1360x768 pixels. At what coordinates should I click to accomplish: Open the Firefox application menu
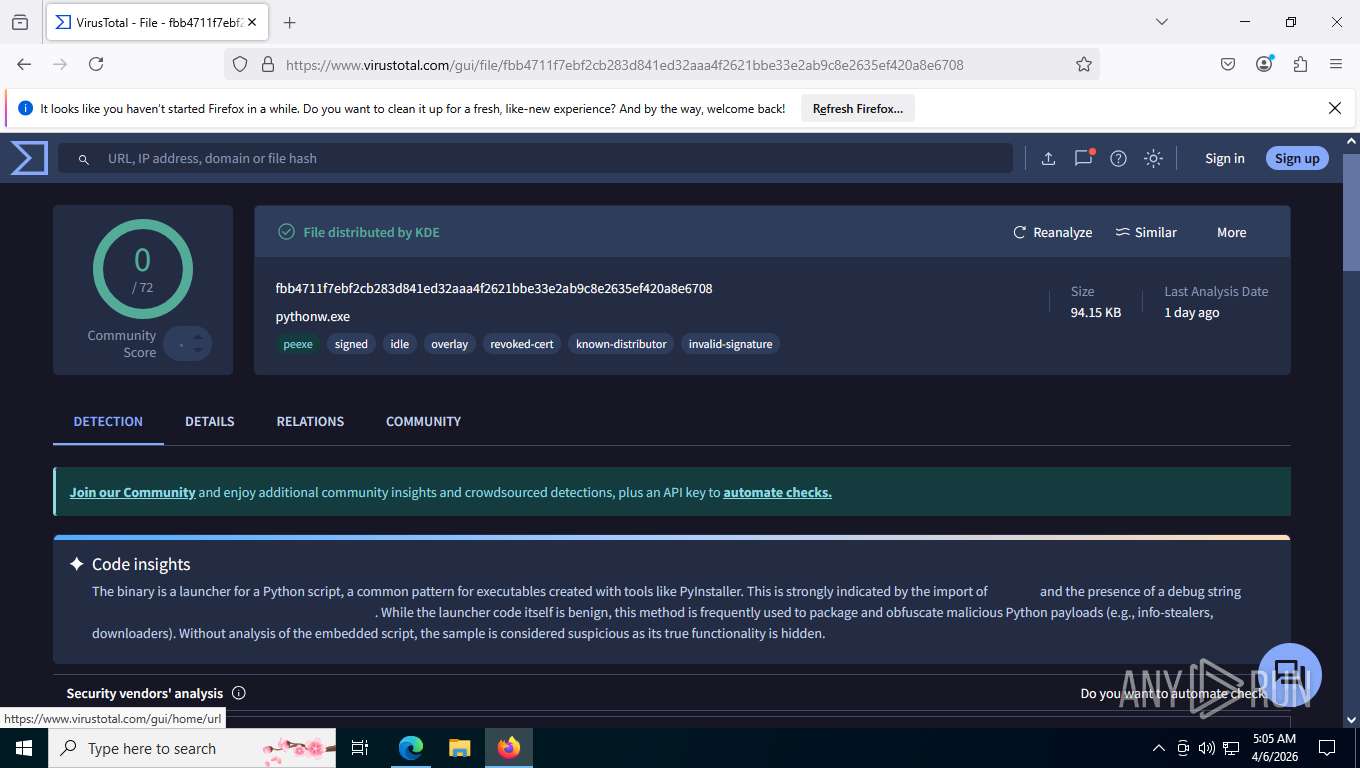click(x=1336, y=64)
